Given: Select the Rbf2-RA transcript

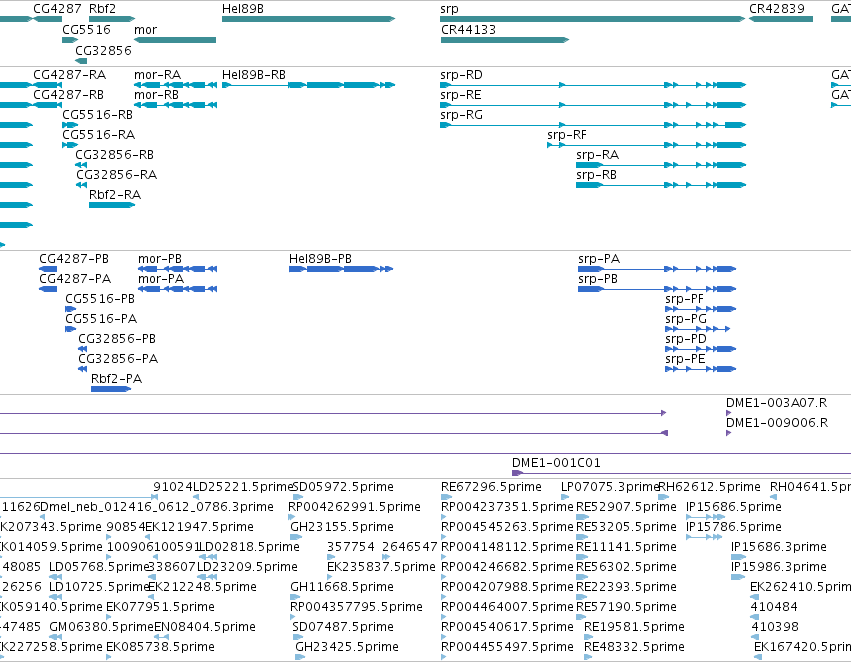Looking at the screenshot, I should click(112, 205).
